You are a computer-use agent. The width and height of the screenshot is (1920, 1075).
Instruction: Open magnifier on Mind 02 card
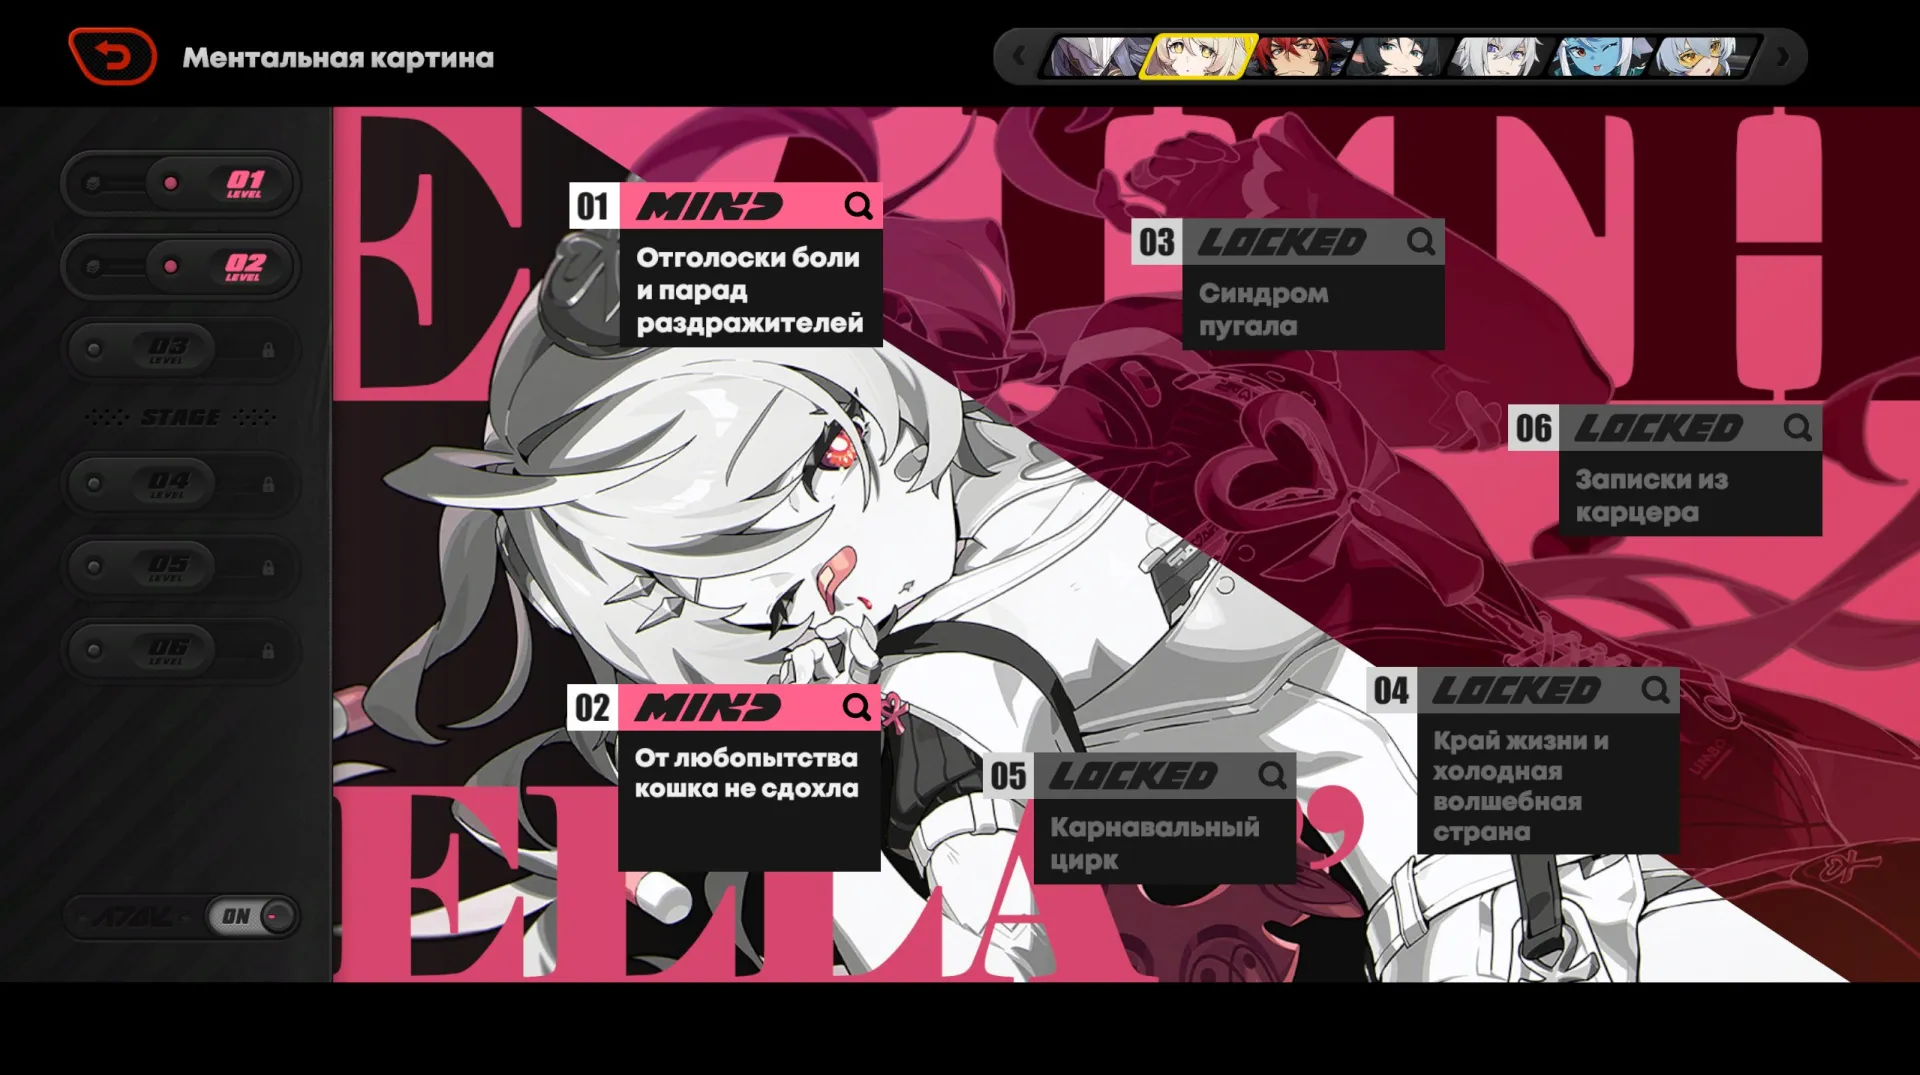(x=856, y=707)
